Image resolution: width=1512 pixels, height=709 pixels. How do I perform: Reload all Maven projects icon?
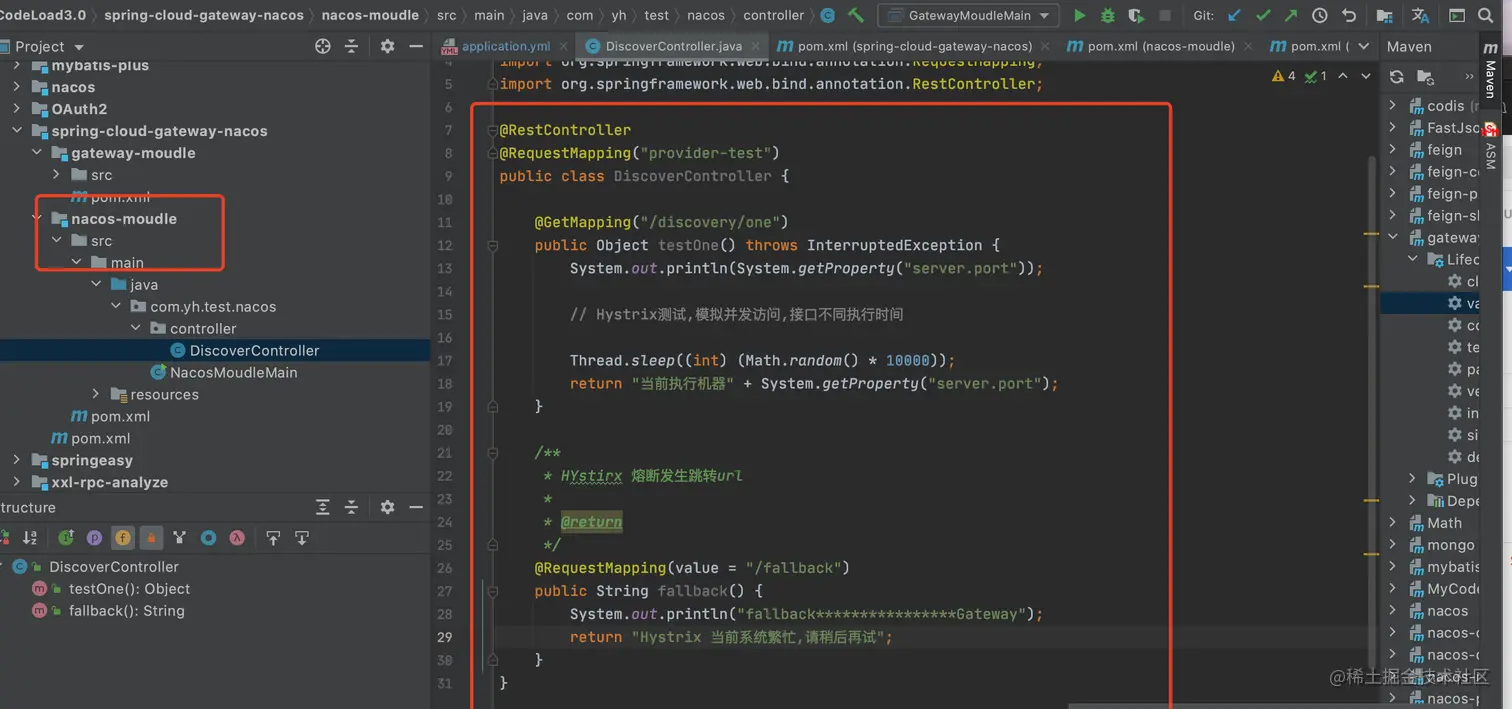[x=1397, y=76]
